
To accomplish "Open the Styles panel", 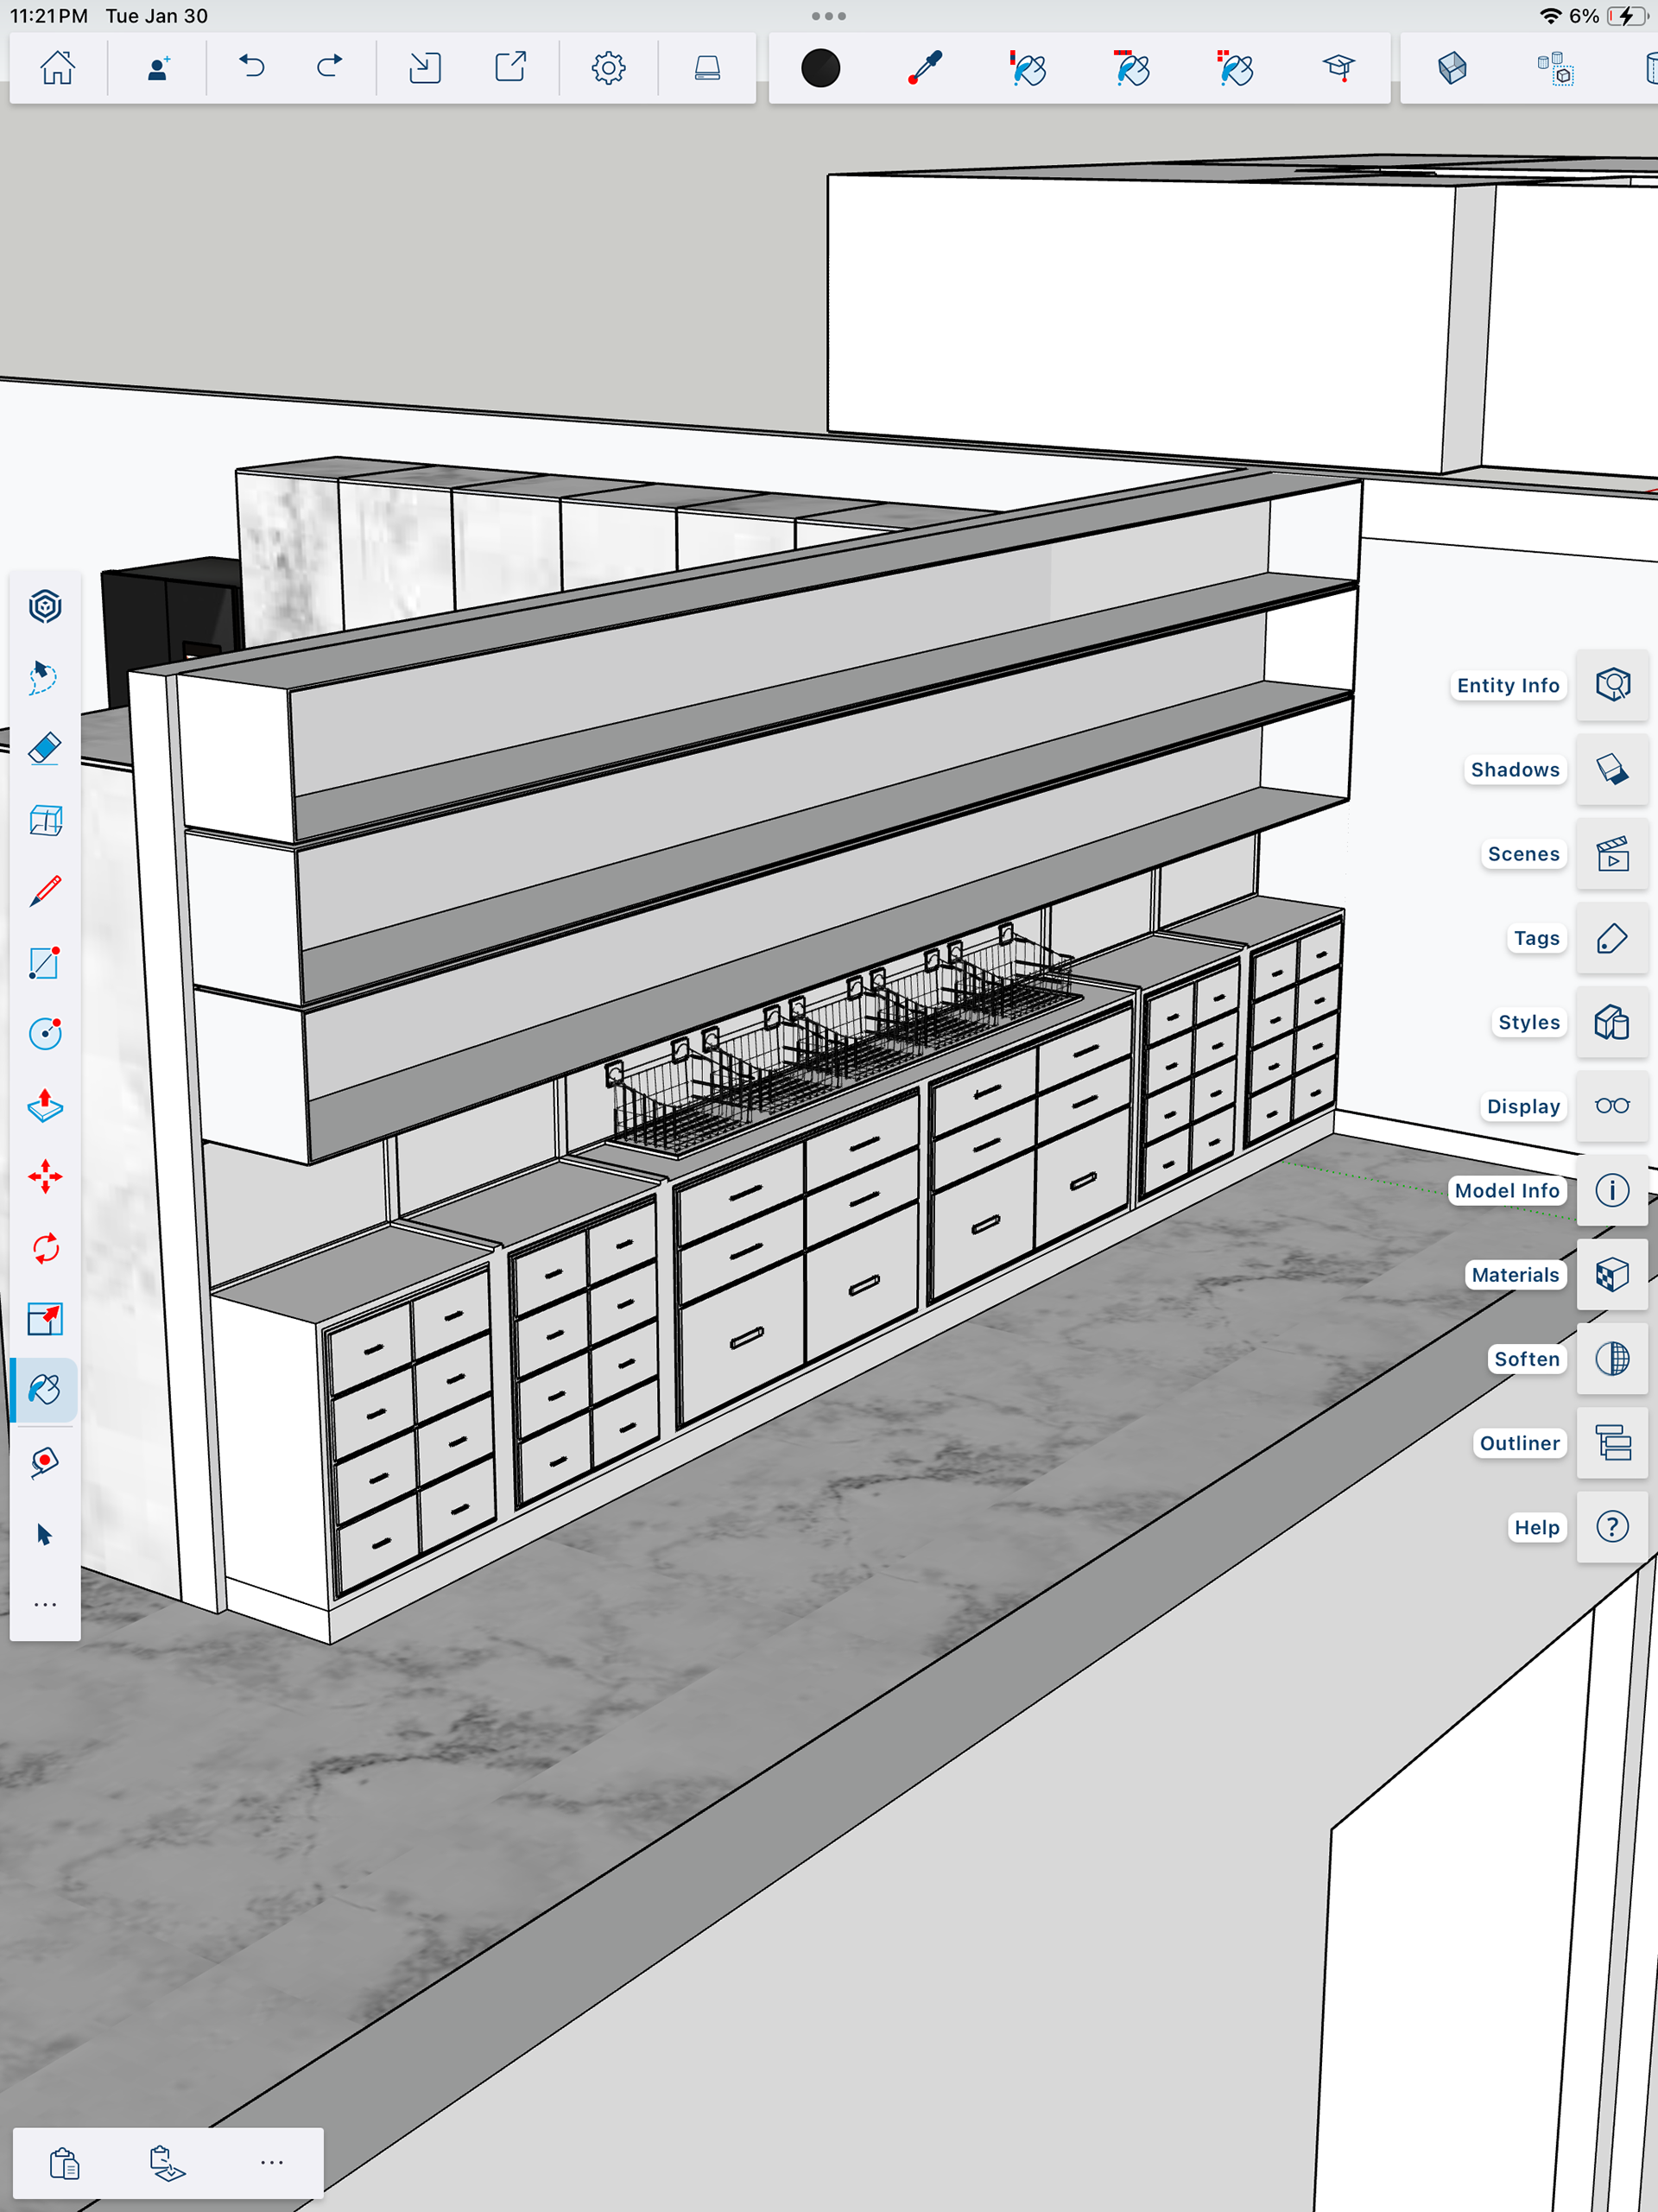I will [x=1611, y=1022].
